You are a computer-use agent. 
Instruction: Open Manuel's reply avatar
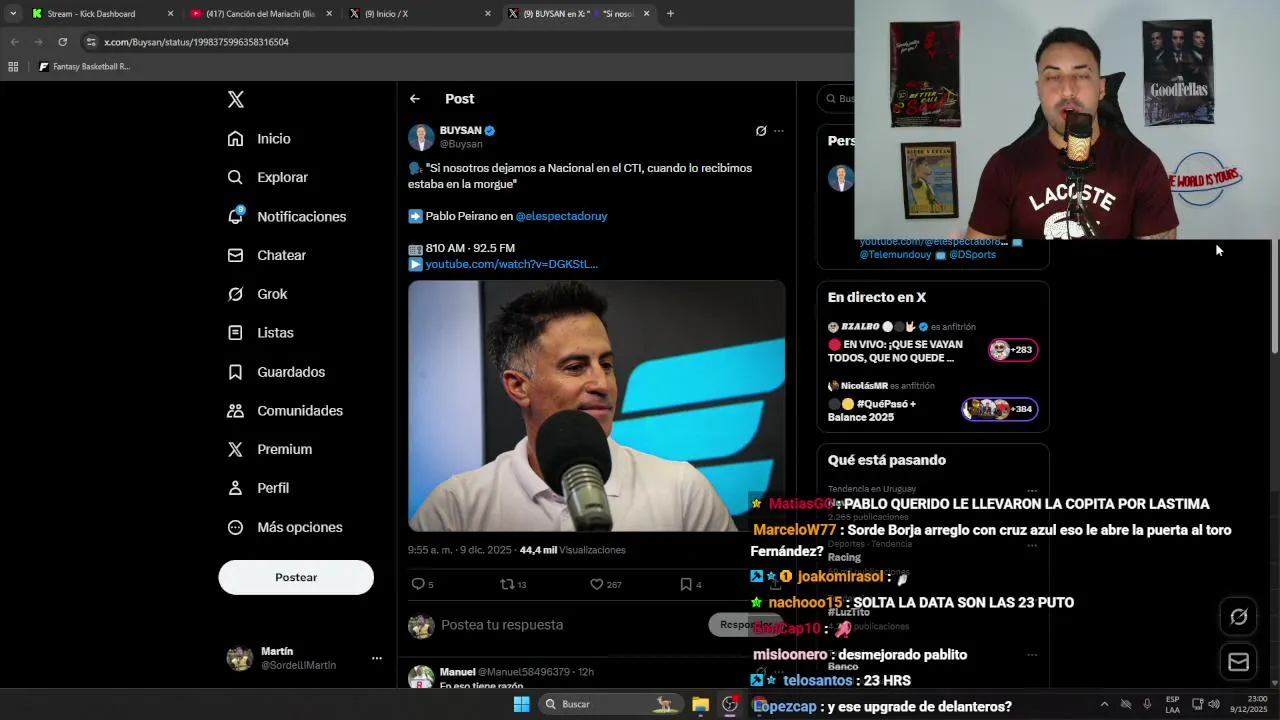421,677
